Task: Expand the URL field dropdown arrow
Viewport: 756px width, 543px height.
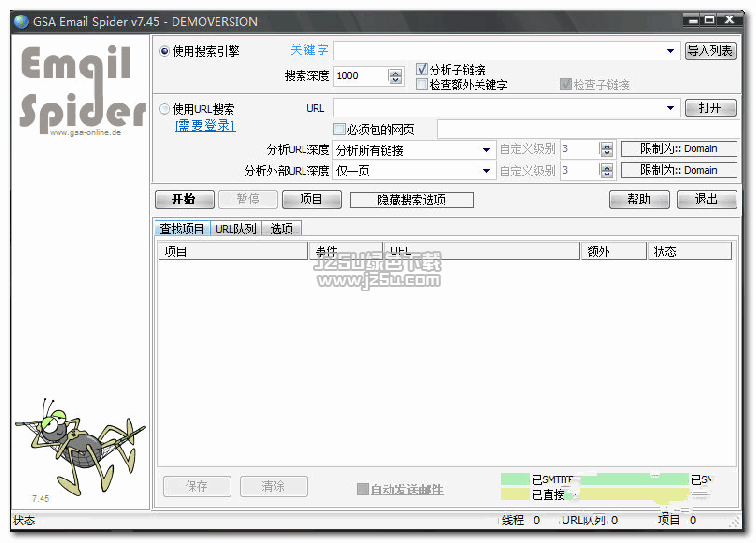Action: [670, 108]
